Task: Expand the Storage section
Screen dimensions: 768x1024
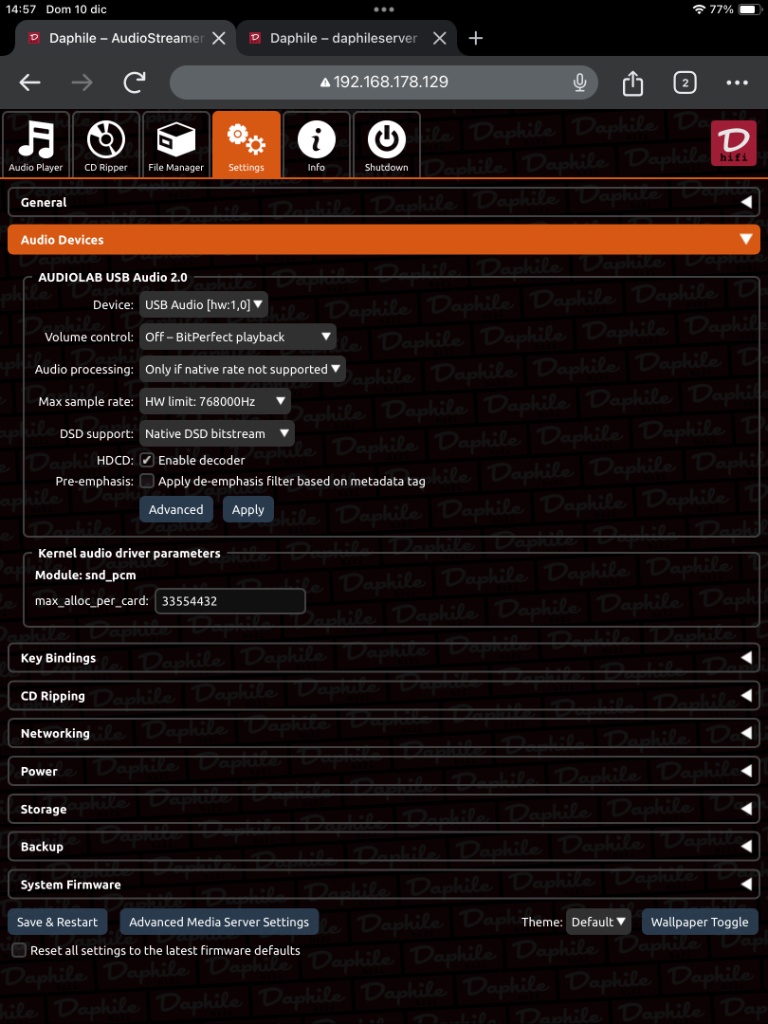Action: (x=384, y=809)
